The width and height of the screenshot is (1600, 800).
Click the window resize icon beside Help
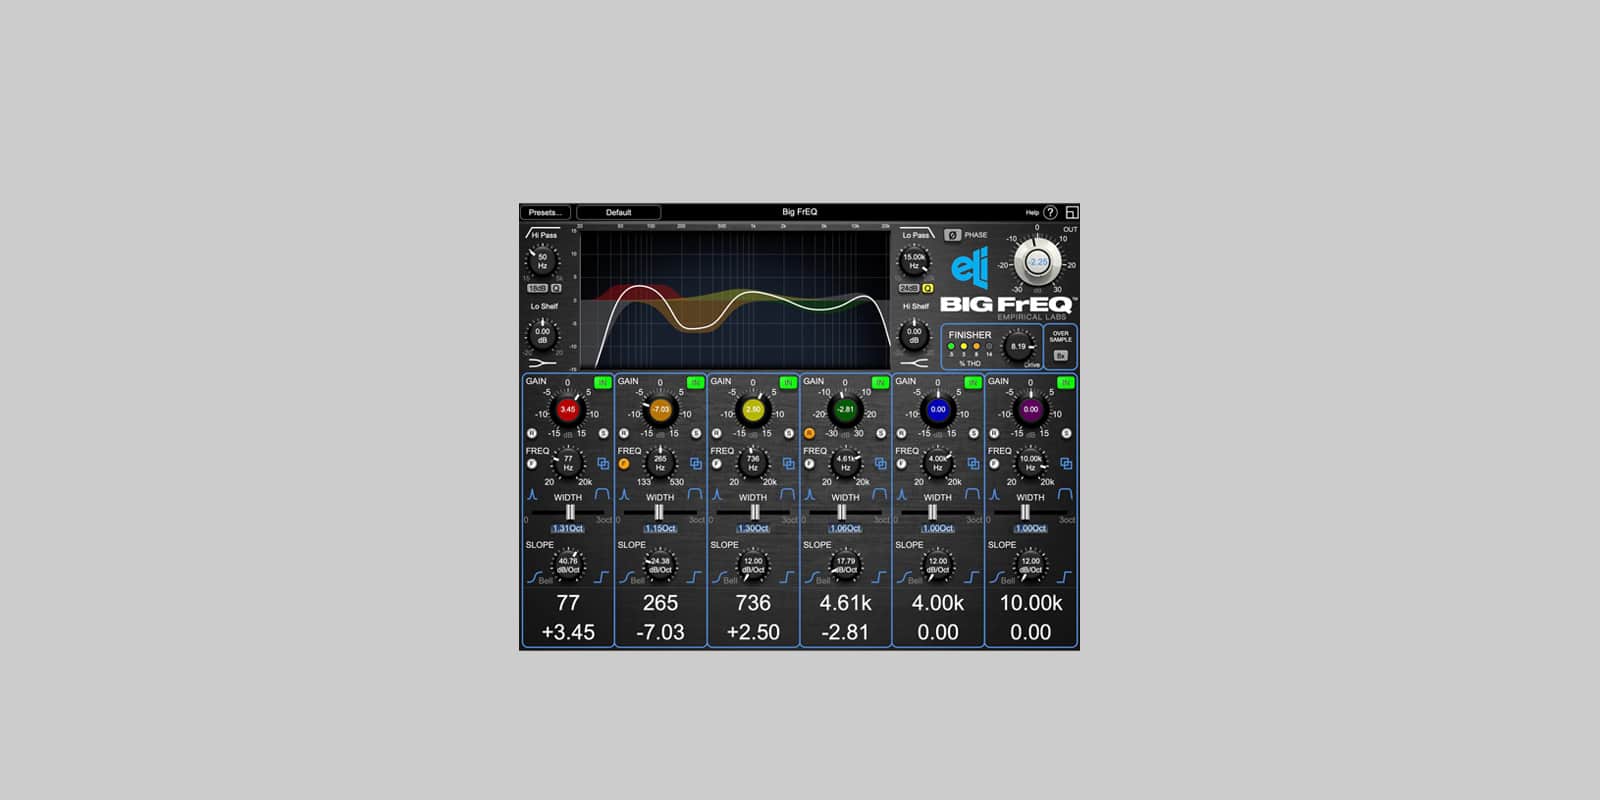[1071, 212]
